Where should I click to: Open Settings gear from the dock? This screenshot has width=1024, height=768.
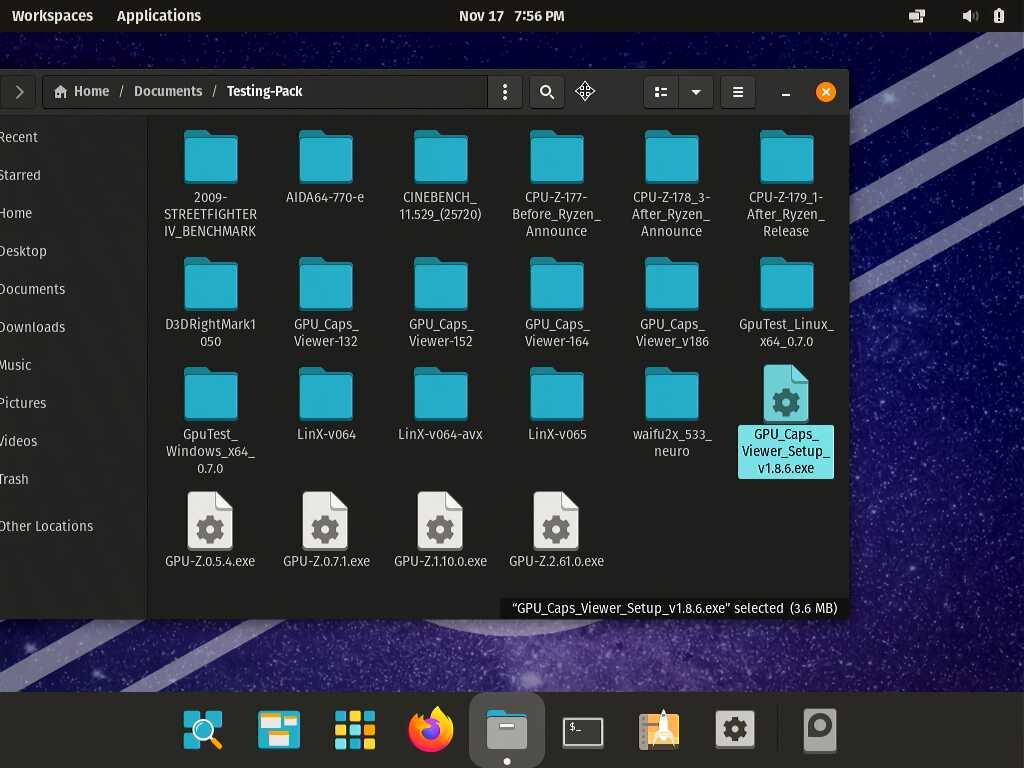[x=735, y=729]
